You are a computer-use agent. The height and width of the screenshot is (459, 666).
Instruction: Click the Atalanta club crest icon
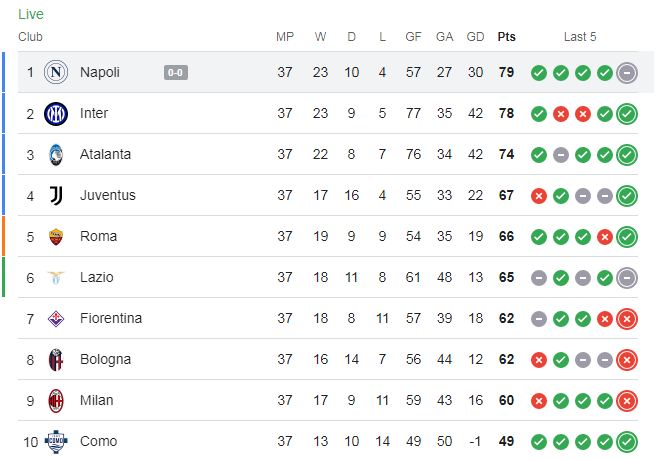click(56, 154)
